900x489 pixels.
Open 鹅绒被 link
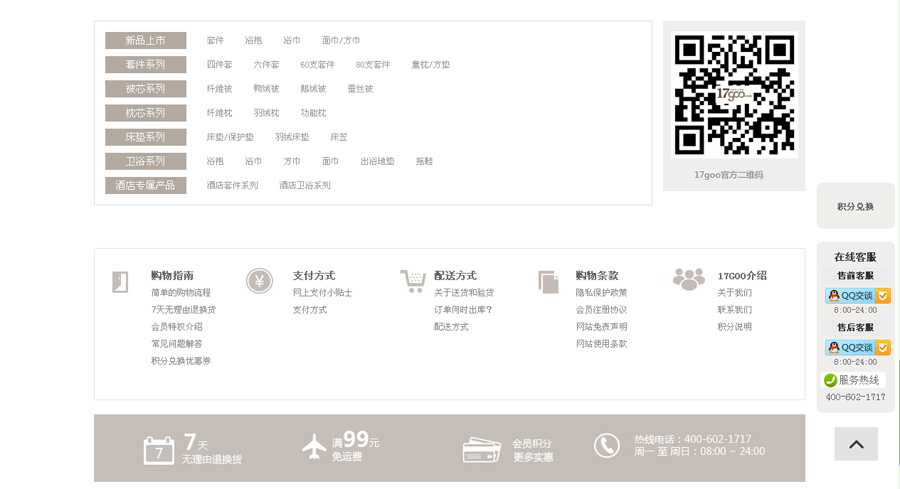313,88
